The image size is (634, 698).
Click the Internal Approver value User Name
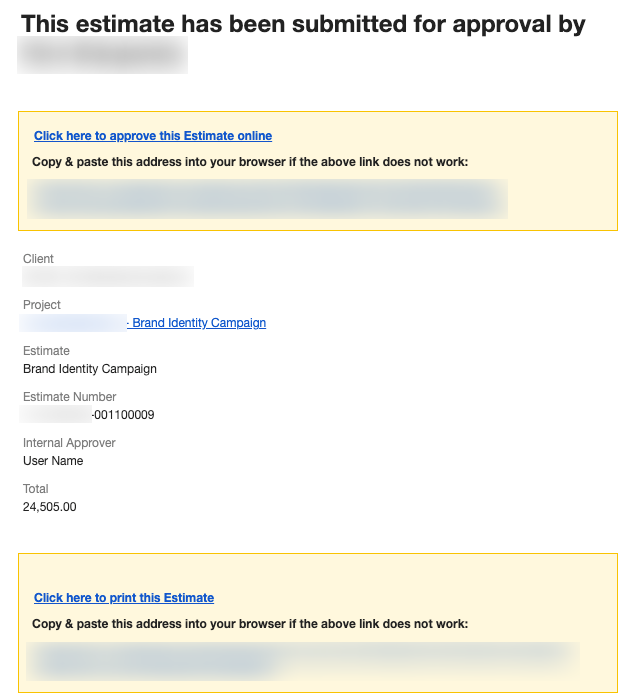(x=53, y=461)
